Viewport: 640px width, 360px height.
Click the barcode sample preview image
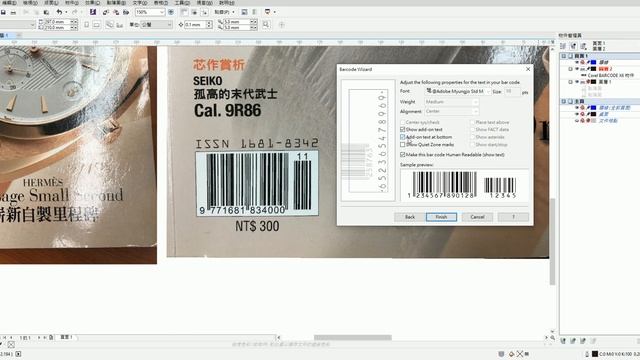pyautogui.click(x=464, y=185)
